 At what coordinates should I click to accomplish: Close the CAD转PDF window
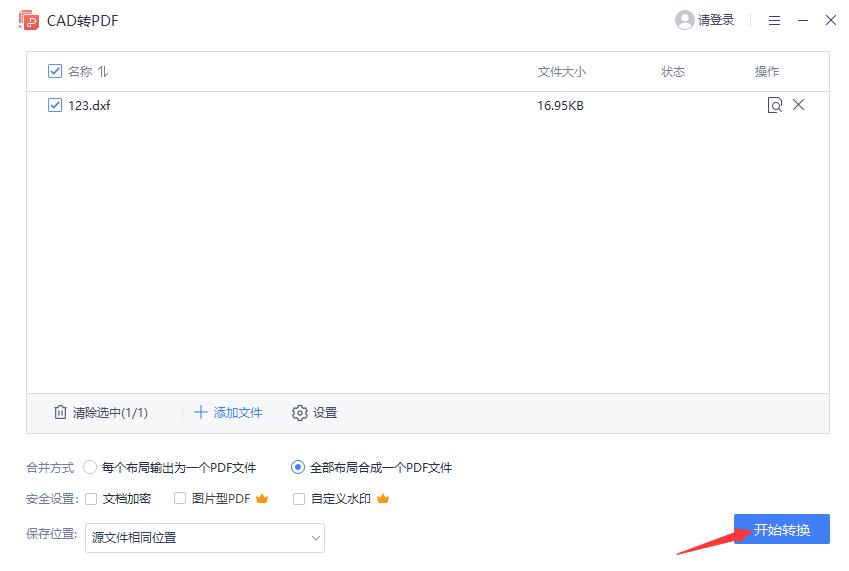pos(831,20)
